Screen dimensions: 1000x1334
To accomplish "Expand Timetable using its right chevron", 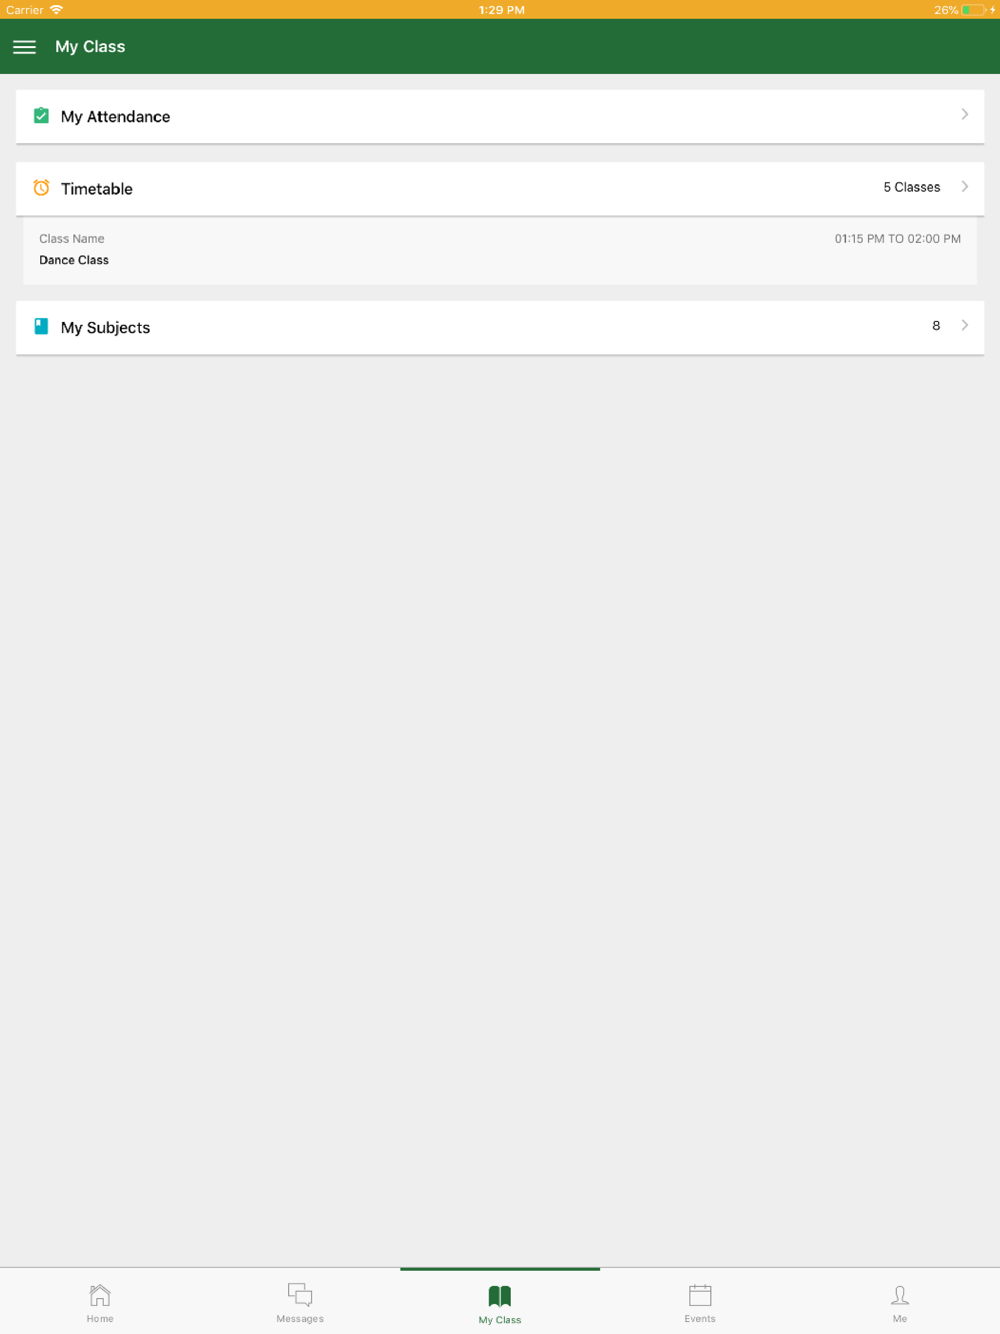I will point(965,187).
